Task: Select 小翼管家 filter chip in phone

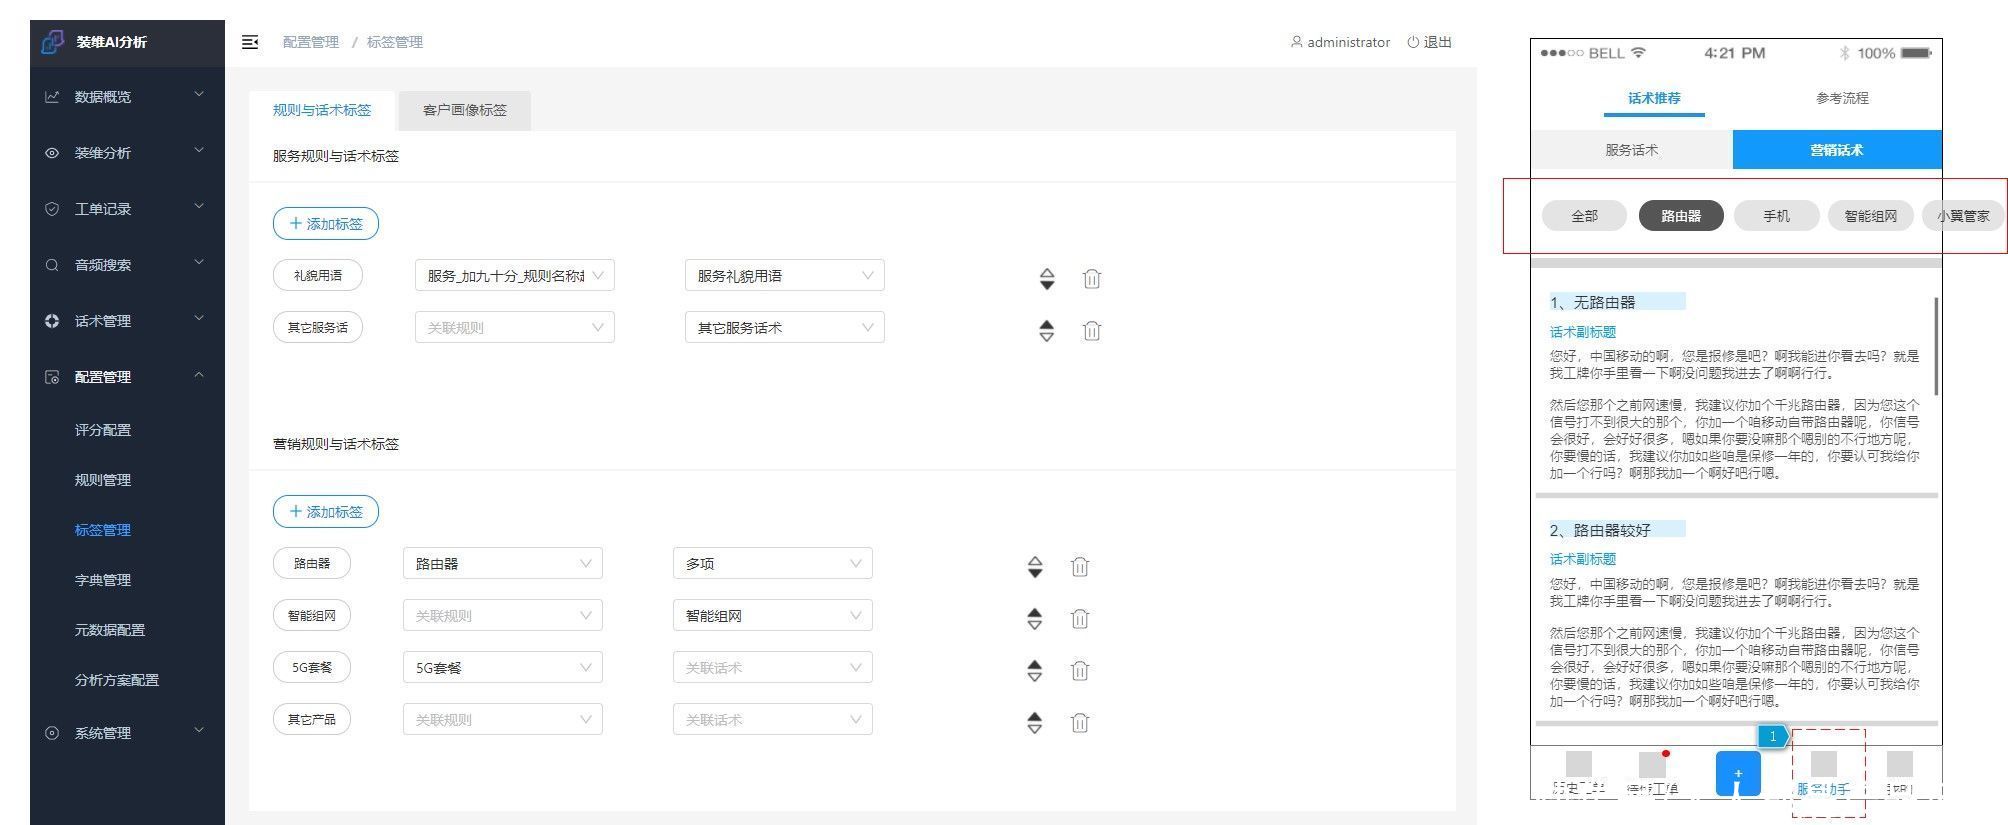Action: click(1963, 216)
